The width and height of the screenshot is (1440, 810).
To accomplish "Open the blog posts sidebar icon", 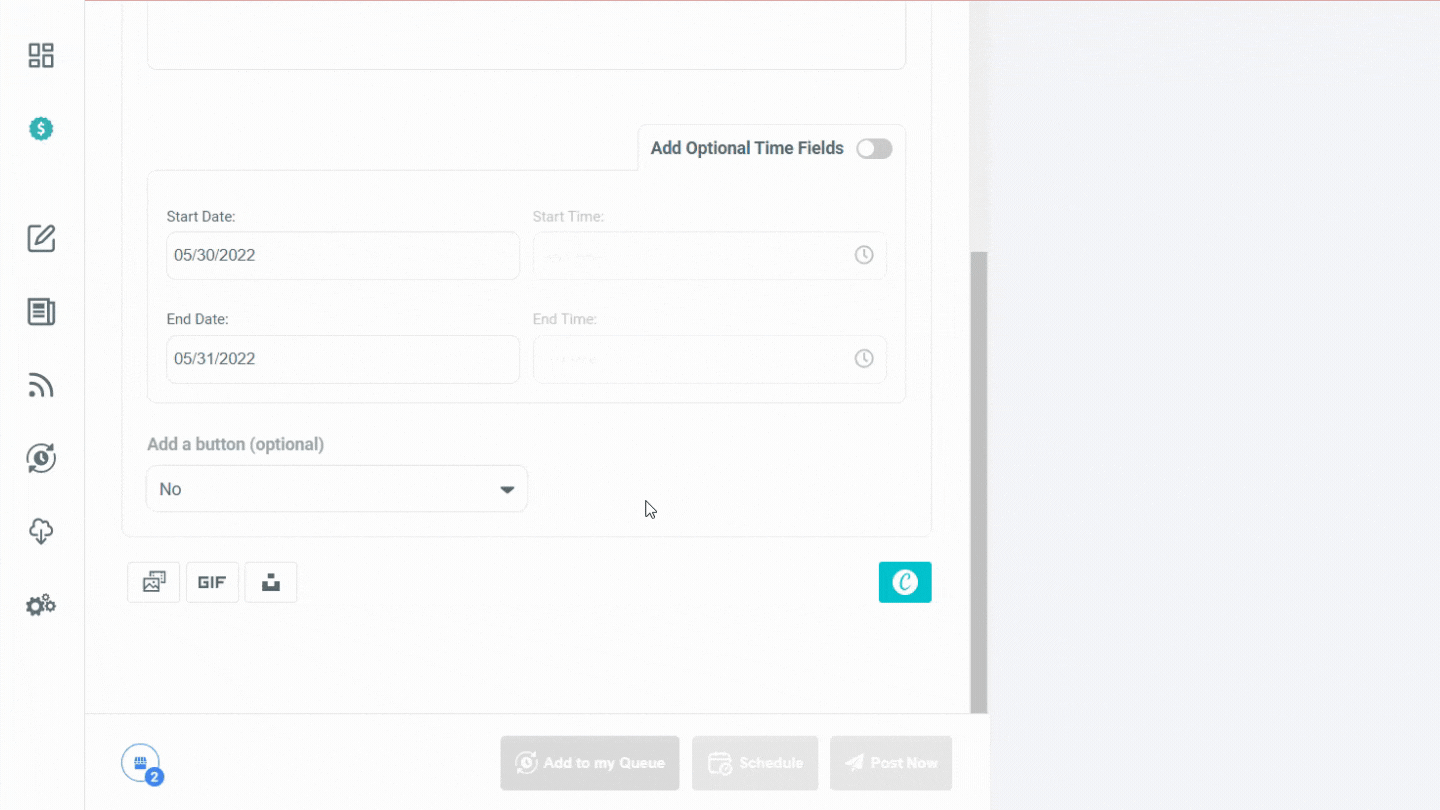I will [41, 311].
